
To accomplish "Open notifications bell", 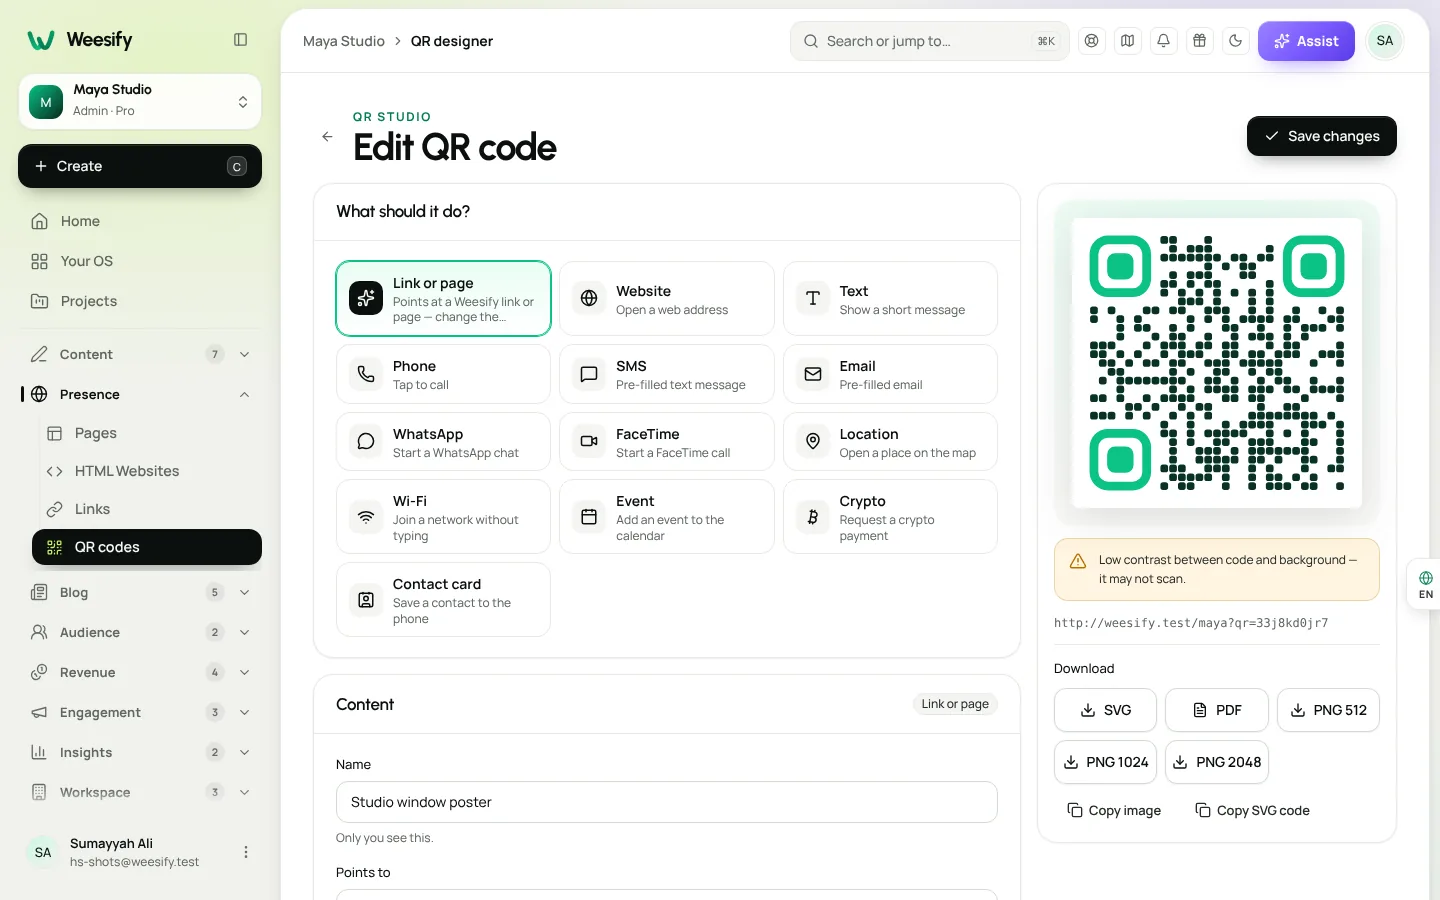I will click(x=1164, y=41).
